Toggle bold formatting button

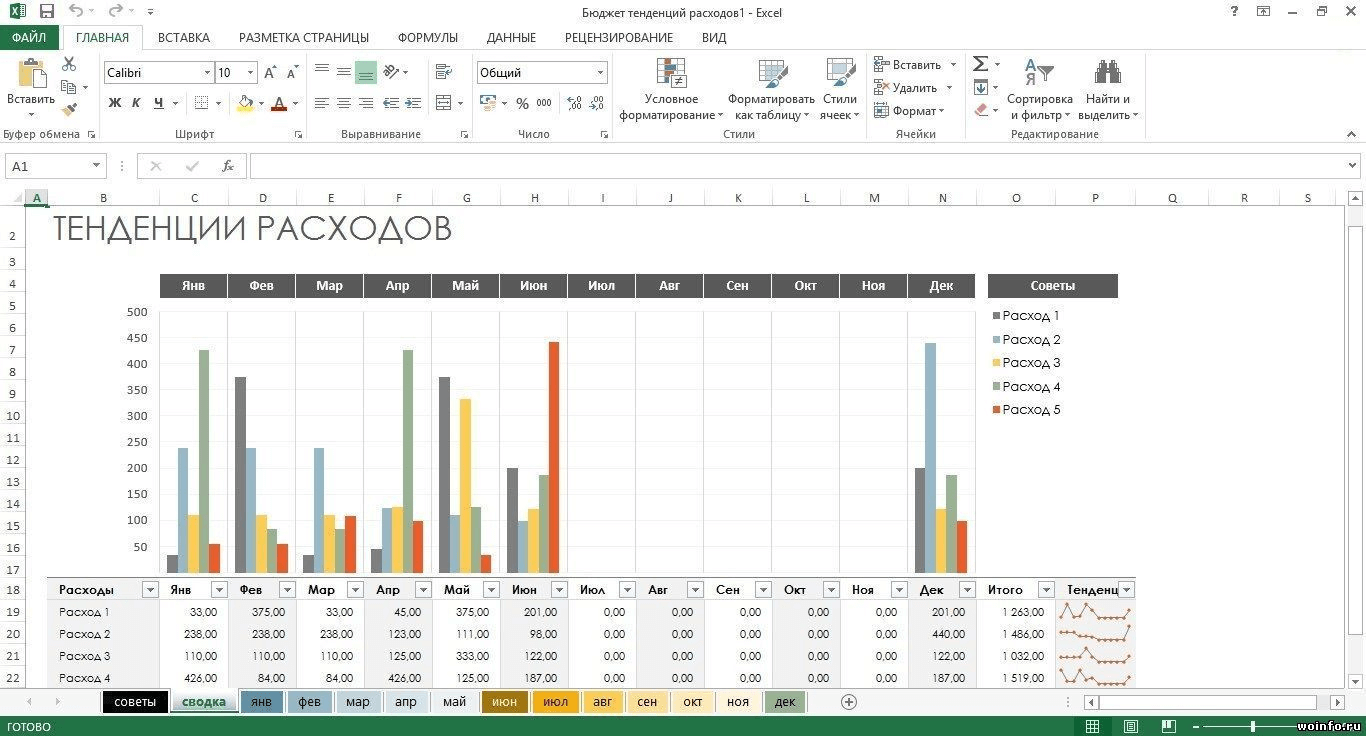point(115,103)
